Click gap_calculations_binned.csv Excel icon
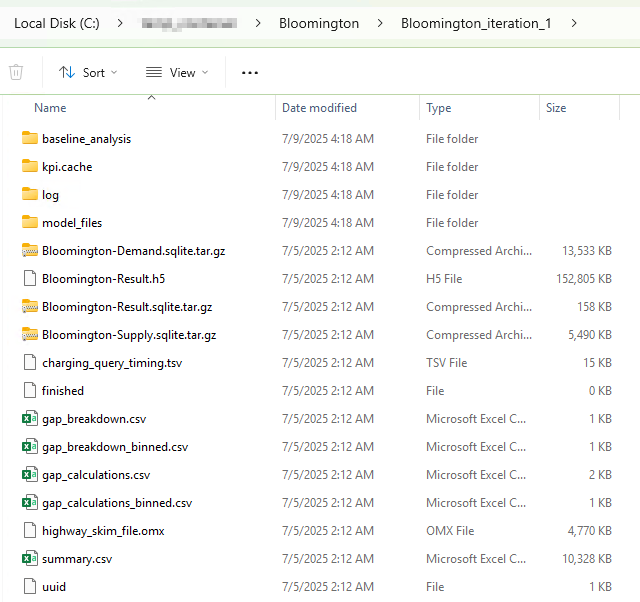Screen dimensions: 640x602 [30, 502]
